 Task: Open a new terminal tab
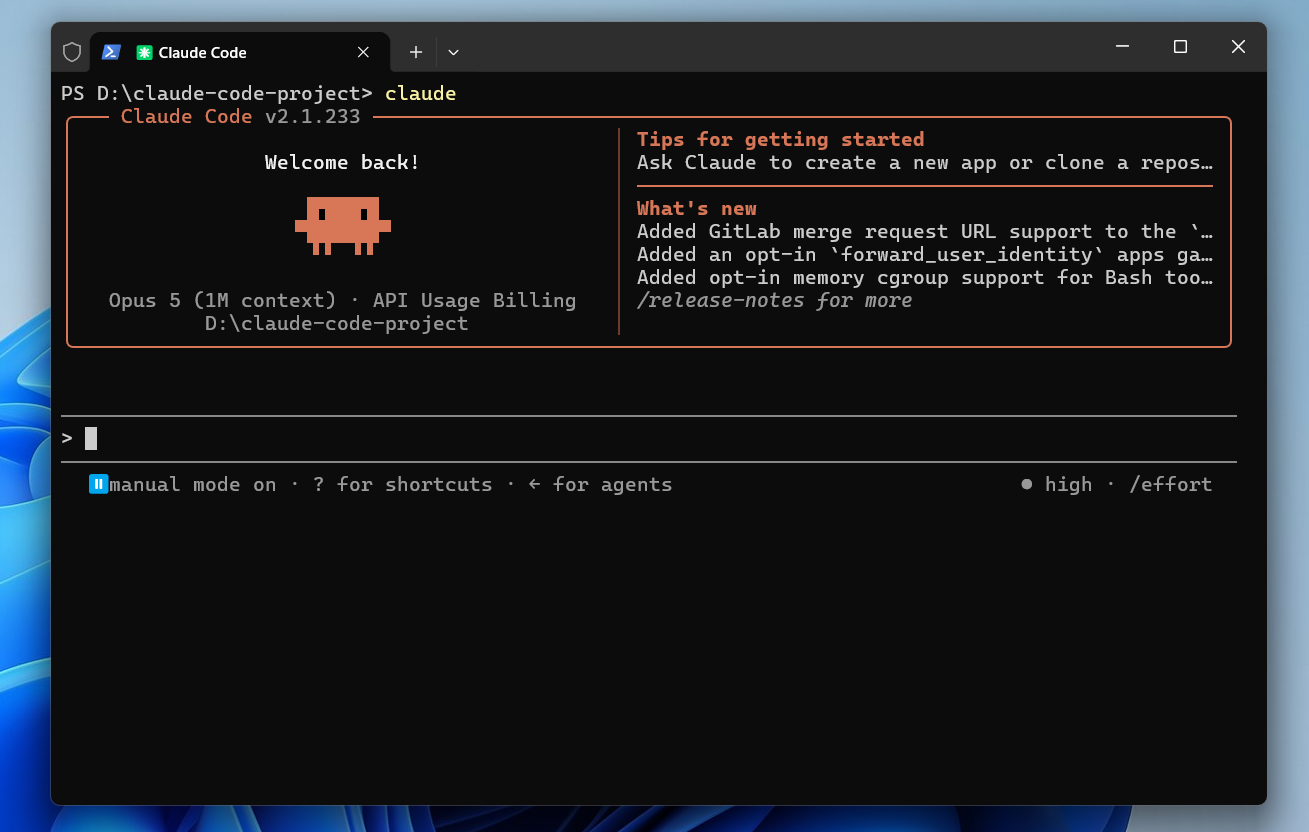pyautogui.click(x=416, y=52)
